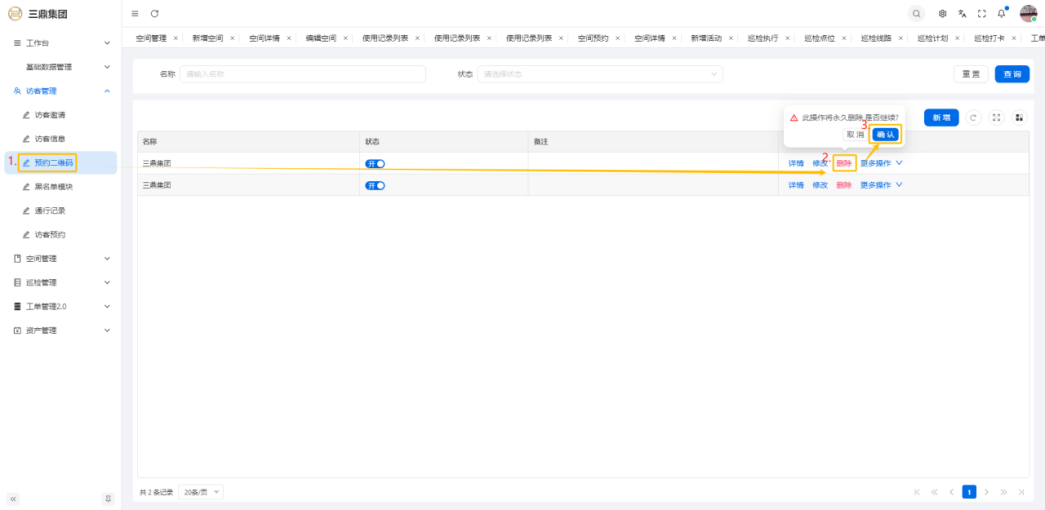The height and width of the screenshot is (510, 1045).
Task: Open column settings grid icon
Action: (1019, 117)
